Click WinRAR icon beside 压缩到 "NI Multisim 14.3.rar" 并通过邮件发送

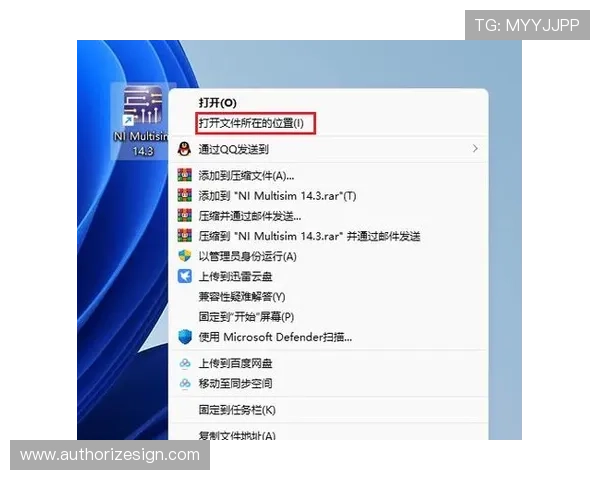click(184, 235)
